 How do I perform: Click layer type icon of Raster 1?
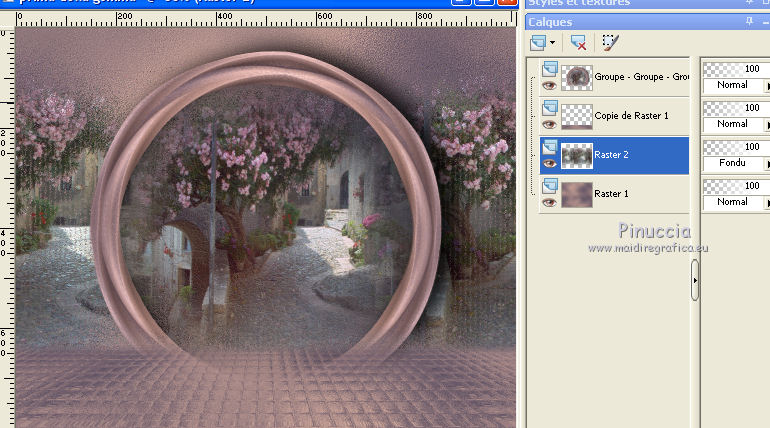click(x=550, y=186)
